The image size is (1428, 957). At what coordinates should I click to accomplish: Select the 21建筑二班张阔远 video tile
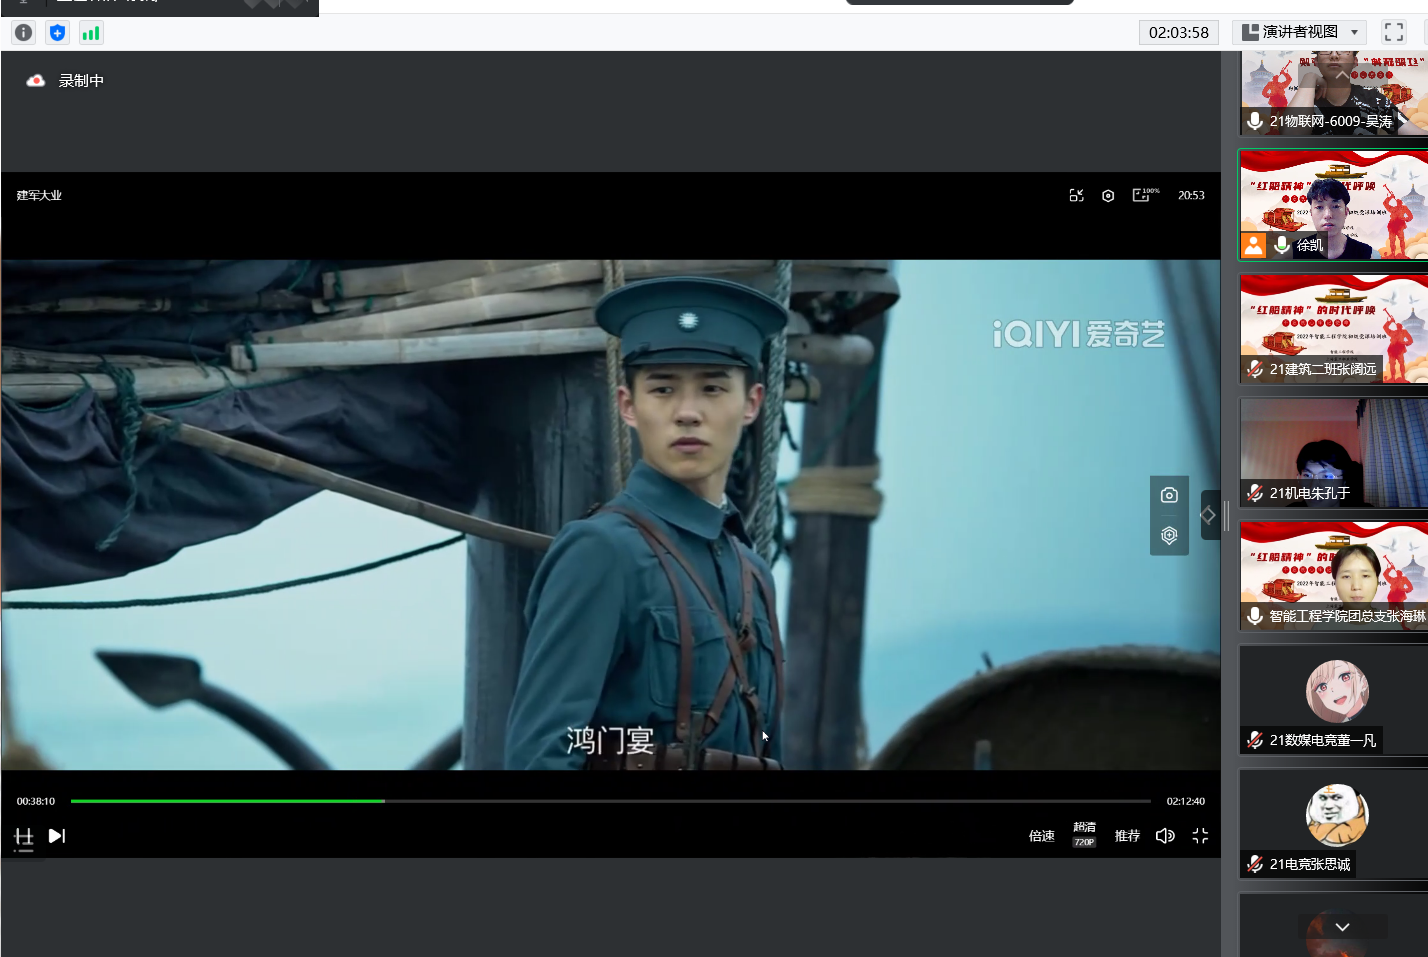coord(1334,329)
